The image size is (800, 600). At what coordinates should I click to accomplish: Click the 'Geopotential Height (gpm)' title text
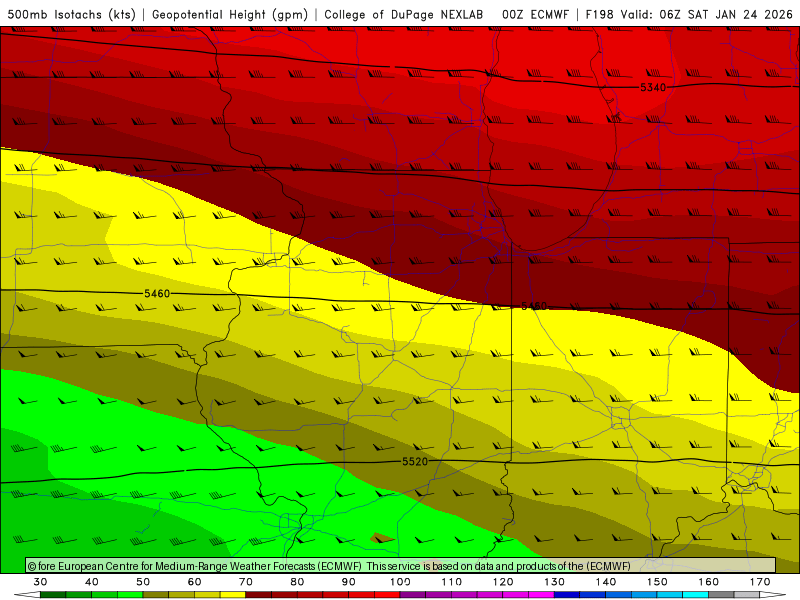click(x=230, y=15)
